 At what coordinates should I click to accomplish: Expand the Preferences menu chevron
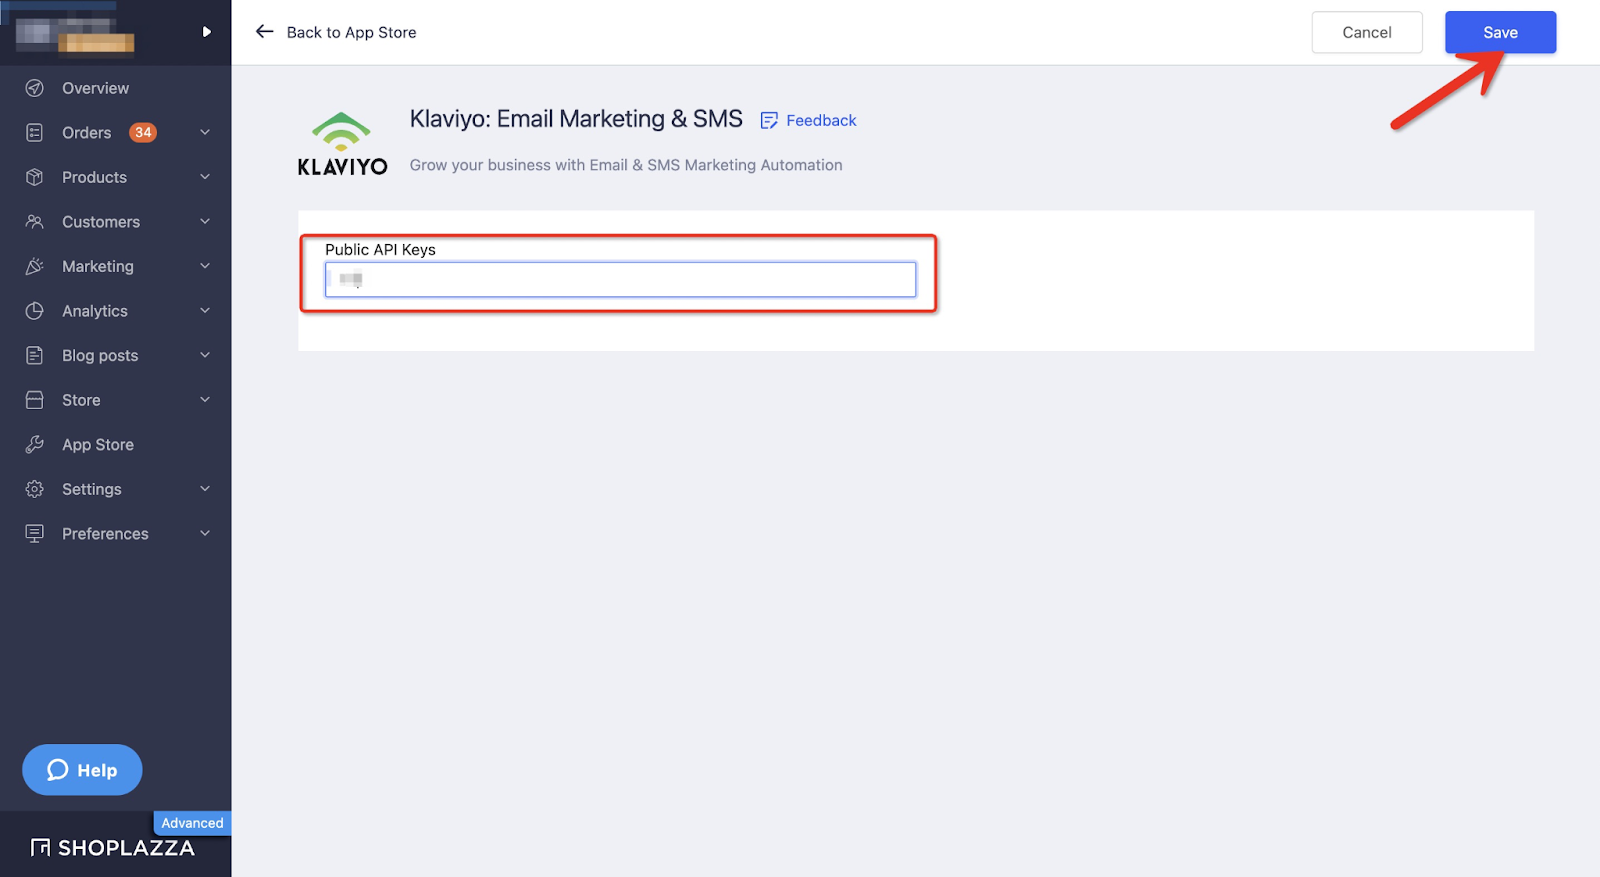click(x=205, y=533)
